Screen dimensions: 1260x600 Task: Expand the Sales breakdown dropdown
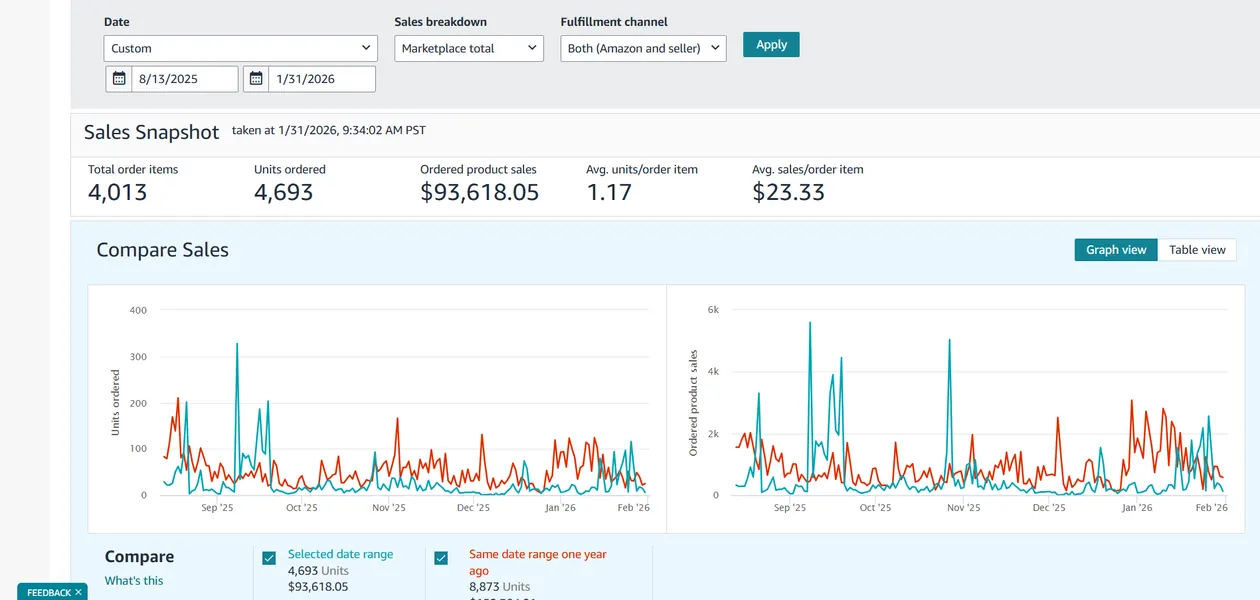(x=469, y=48)
